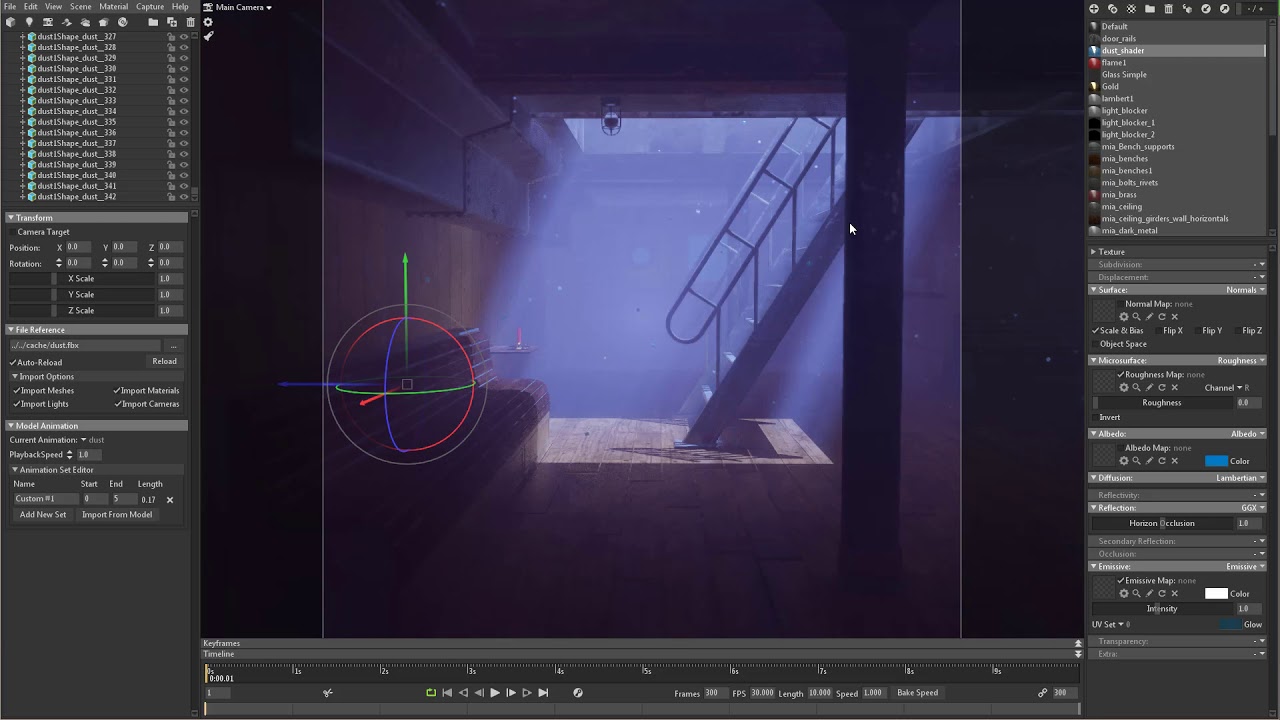Add a new camera from scene toolbar
The width and height of the screenshot is (1280, 720).
tap(47, 22)
